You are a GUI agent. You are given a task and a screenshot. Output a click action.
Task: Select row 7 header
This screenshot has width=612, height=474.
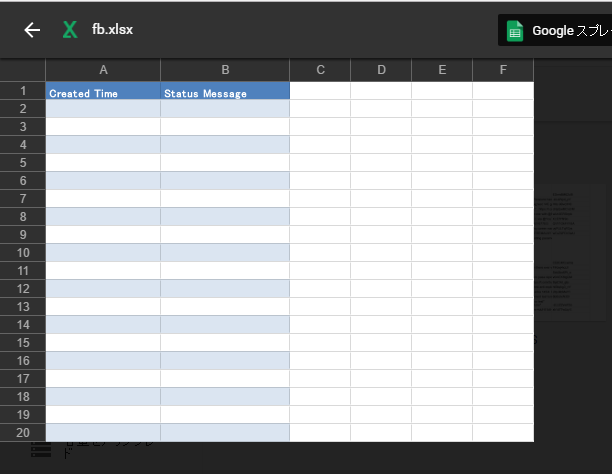click(23, 198)
